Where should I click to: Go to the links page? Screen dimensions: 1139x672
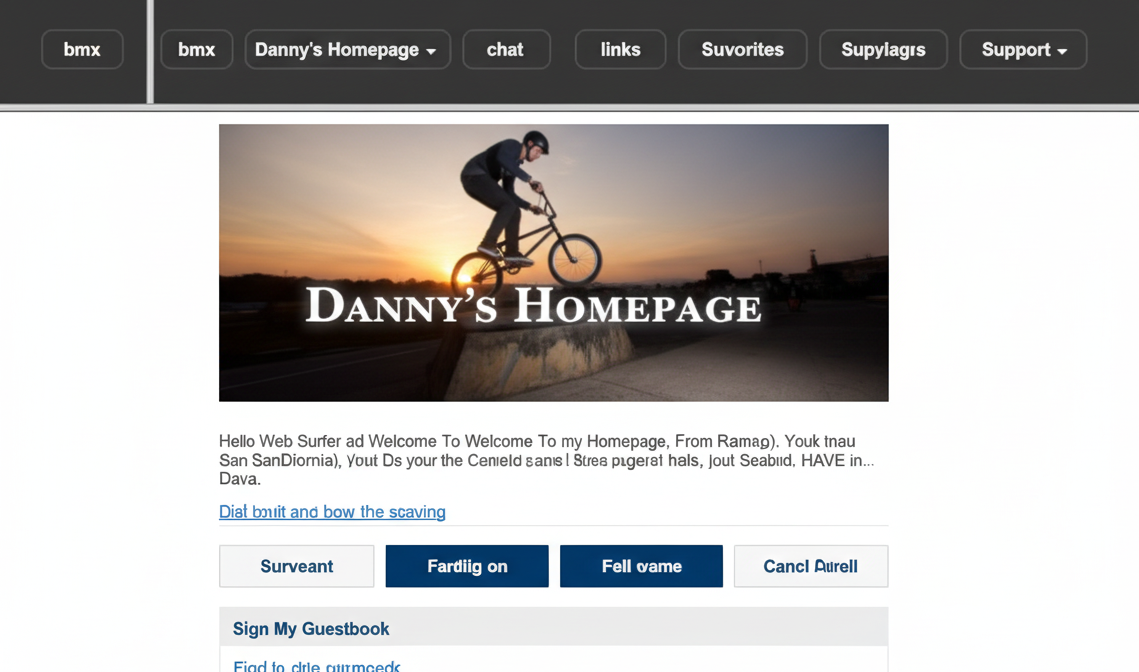click(x=620, y=49)
